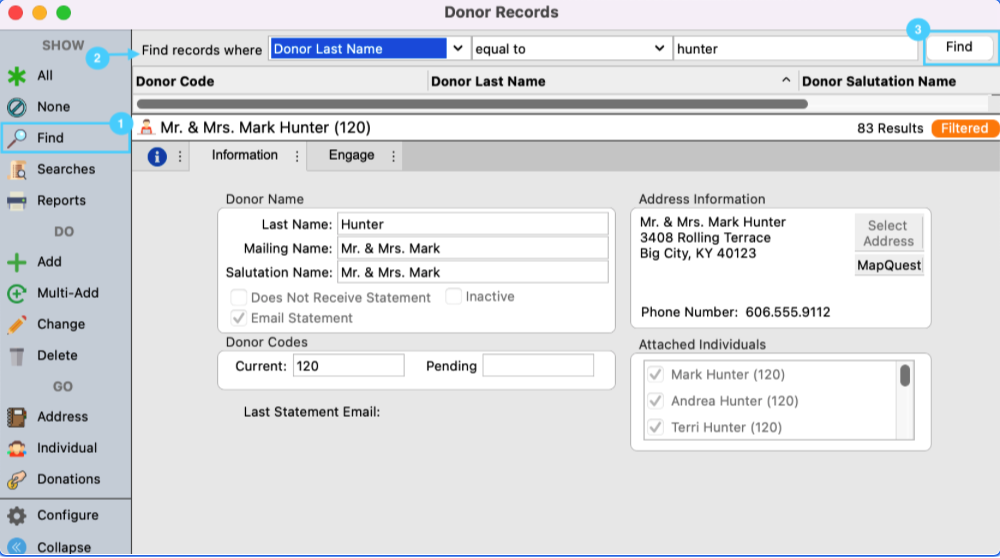Choose the pencil Change icon
Screen dimensions: 1000x558
pos(17,325)
